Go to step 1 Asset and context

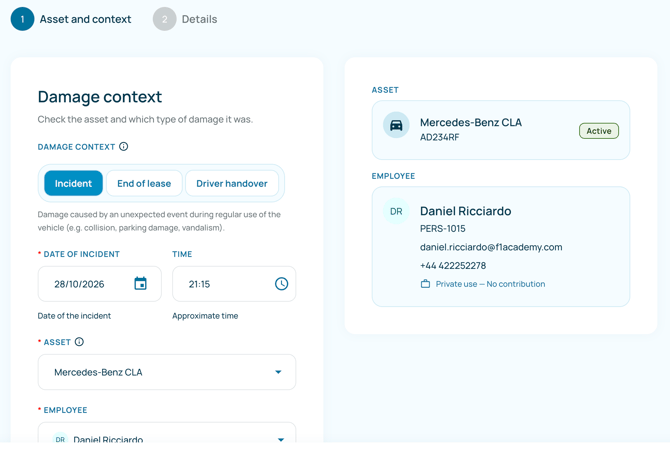[71, 19]
